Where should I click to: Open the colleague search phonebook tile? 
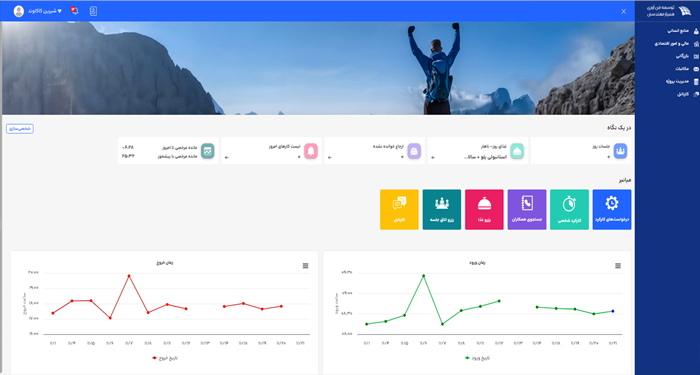coord(527,209)
